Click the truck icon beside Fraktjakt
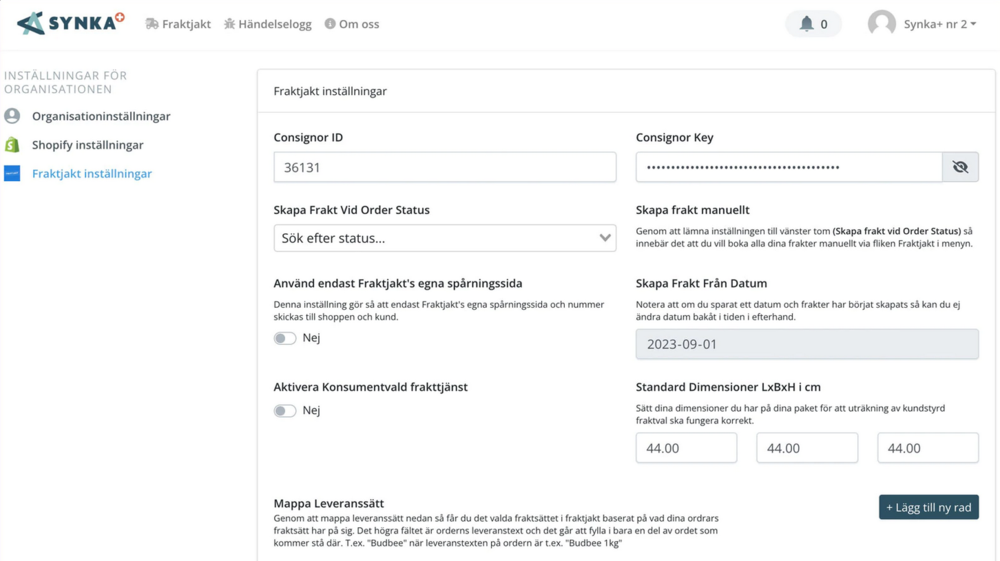This screenshot has height=561, width=1000. click(x=152, y=24)
